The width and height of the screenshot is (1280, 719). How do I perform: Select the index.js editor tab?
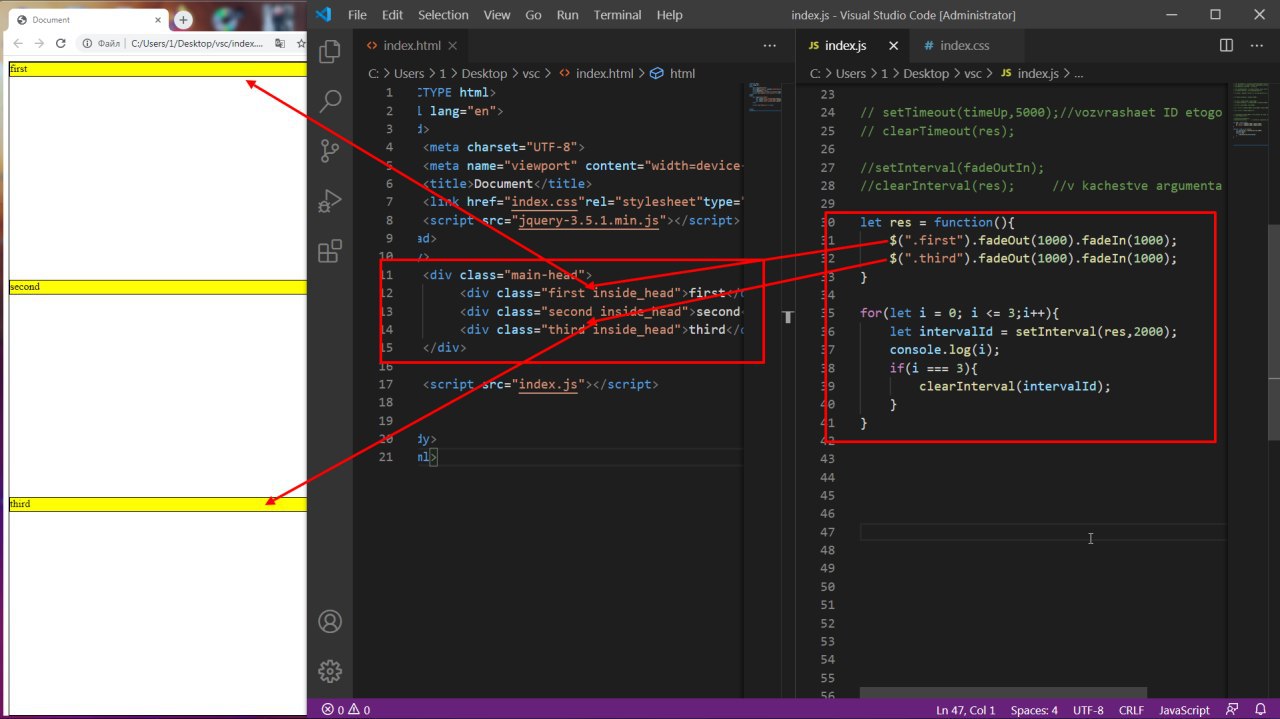pyautogui.click(x=853, y=45)
